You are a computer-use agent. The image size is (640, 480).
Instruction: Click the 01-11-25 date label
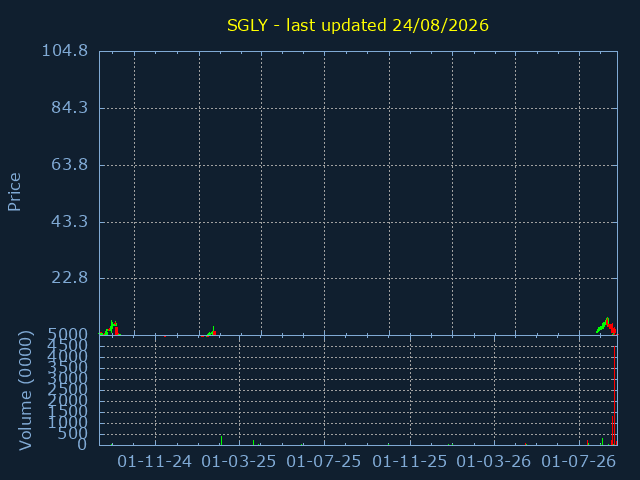click(x=409, y=462)
